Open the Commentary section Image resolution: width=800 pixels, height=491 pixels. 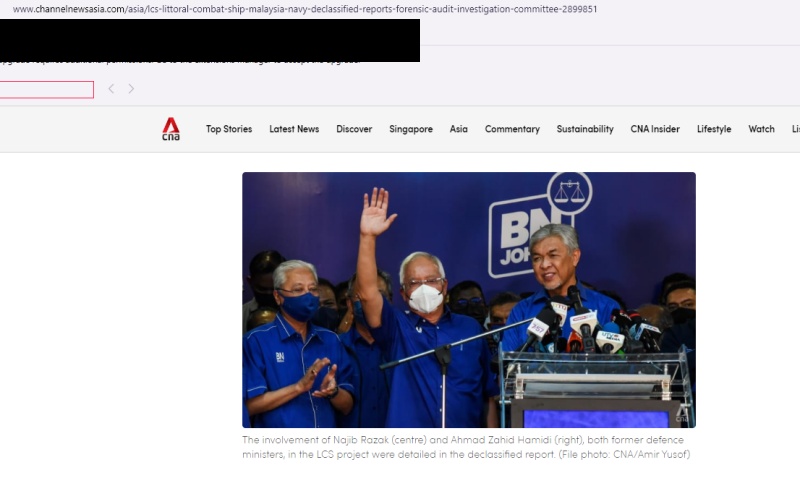[512, 129]
